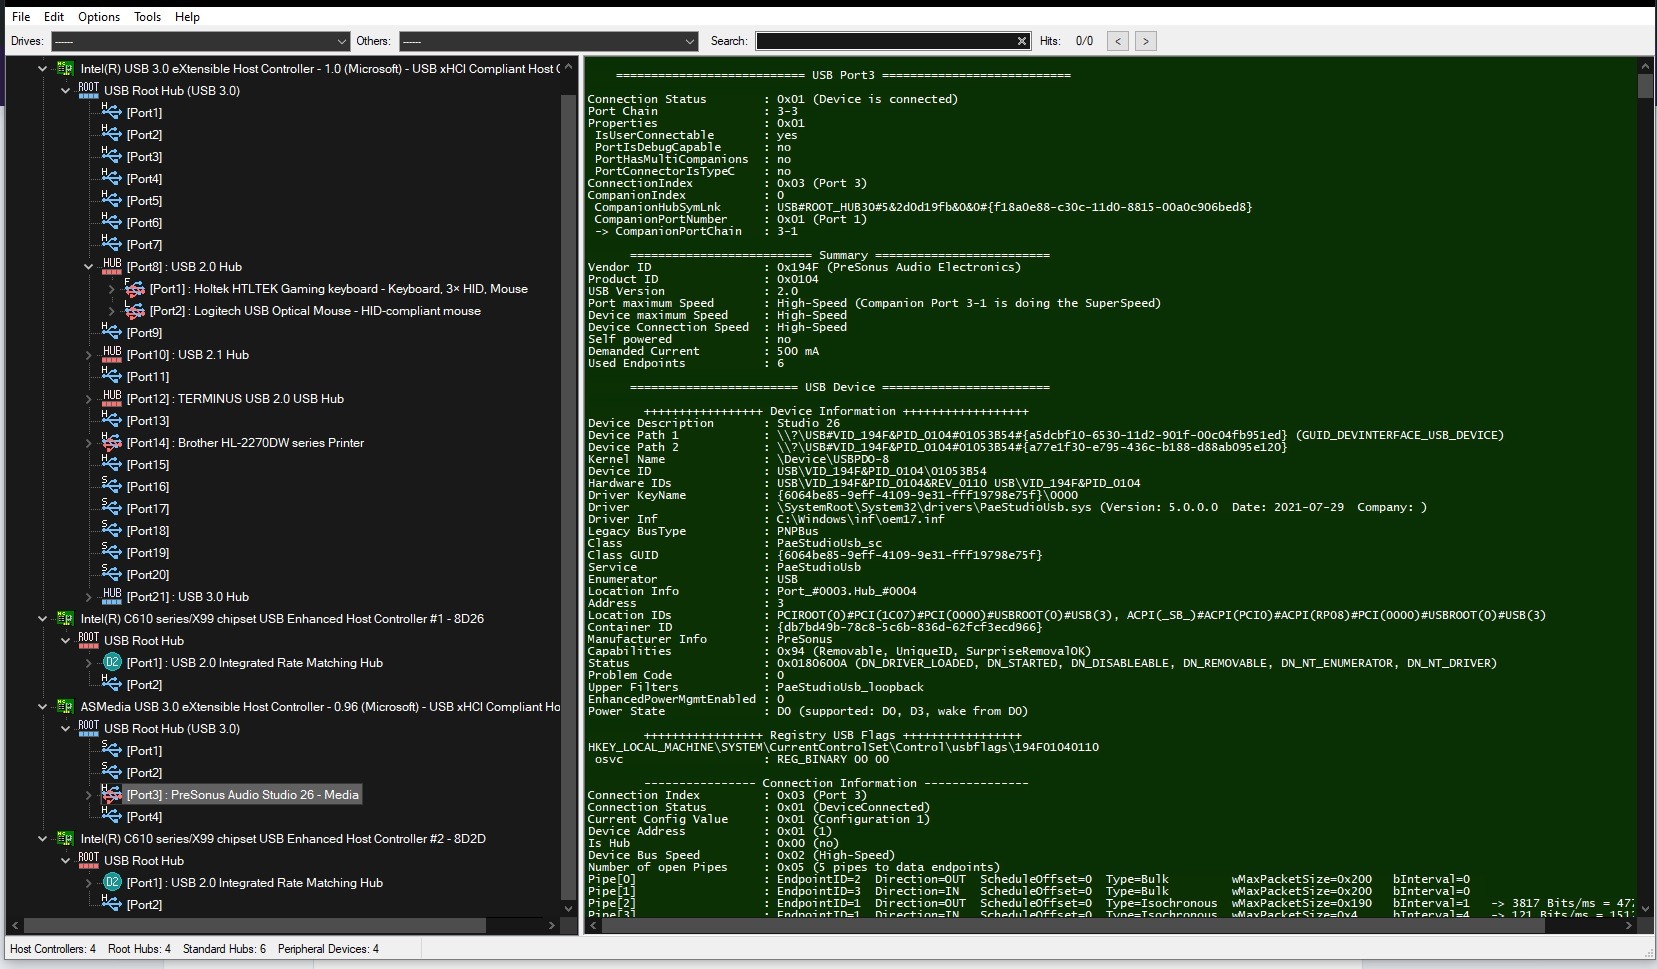Image resolution: width=1657 pixels, height=969 pixels.
Task: Expand the PreSonus Audio Studio 26 node
Action: (x=88, y=795)
